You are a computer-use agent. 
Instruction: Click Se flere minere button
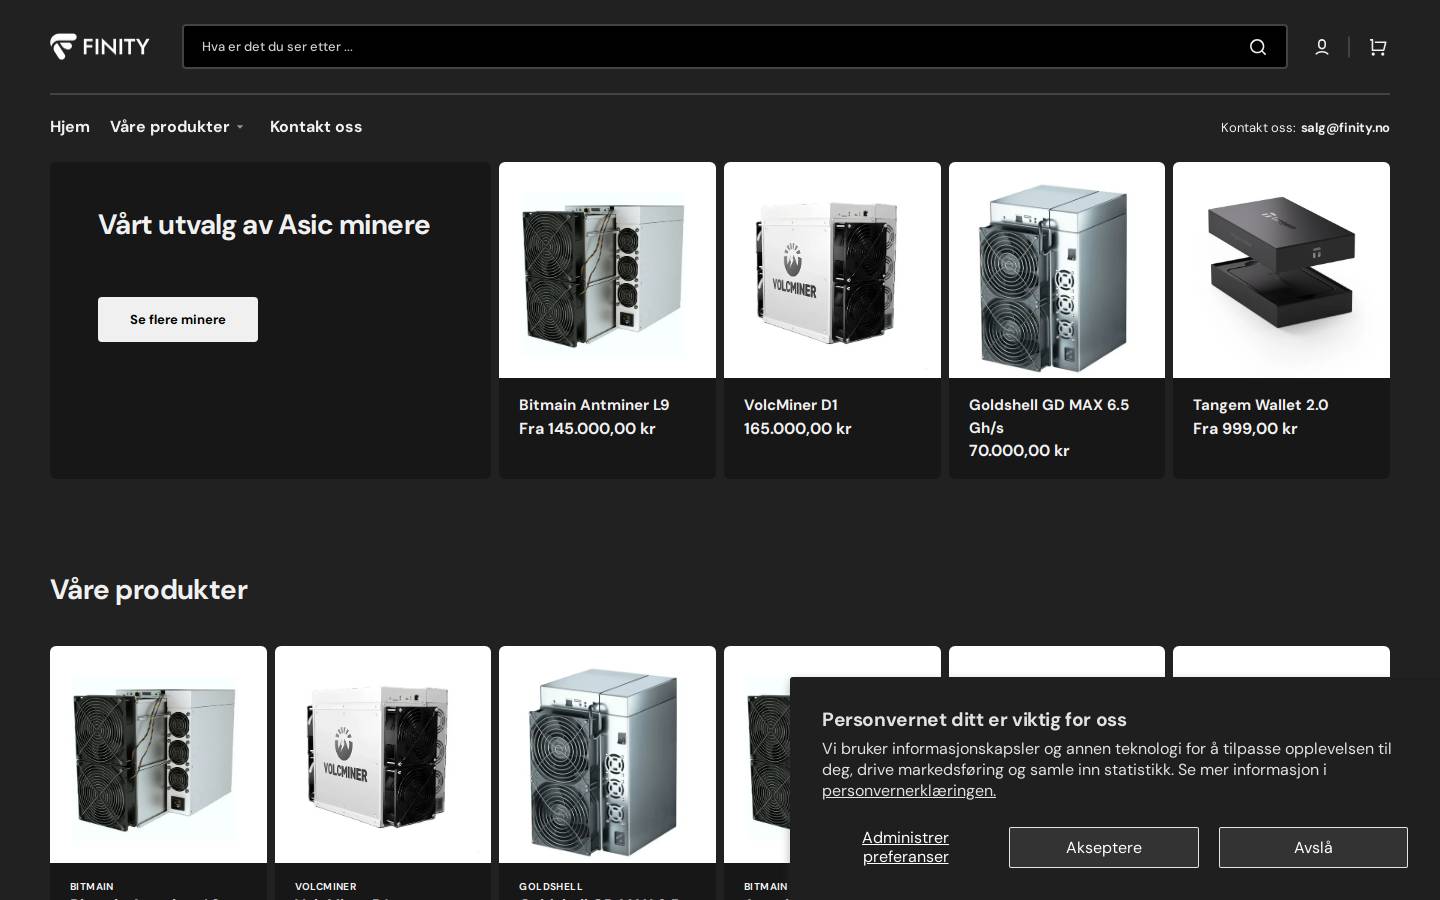click(x=178, y=319)
